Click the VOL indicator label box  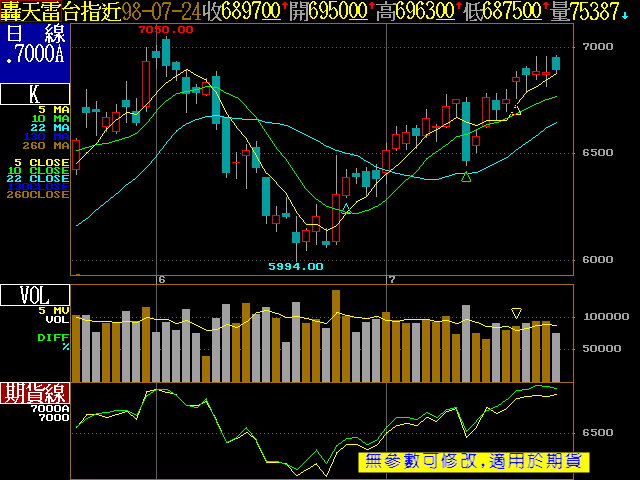35,296
